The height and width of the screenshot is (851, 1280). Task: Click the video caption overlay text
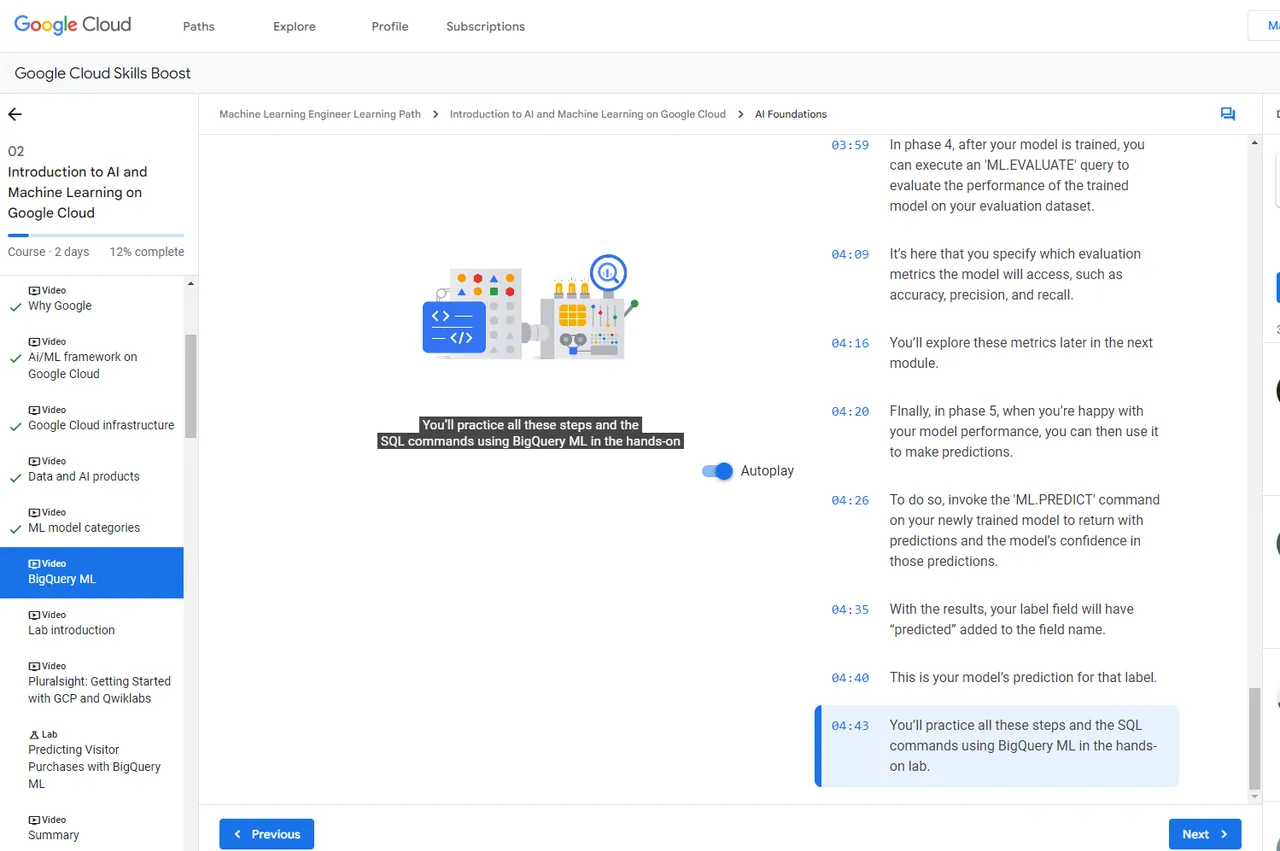[530, 433]
